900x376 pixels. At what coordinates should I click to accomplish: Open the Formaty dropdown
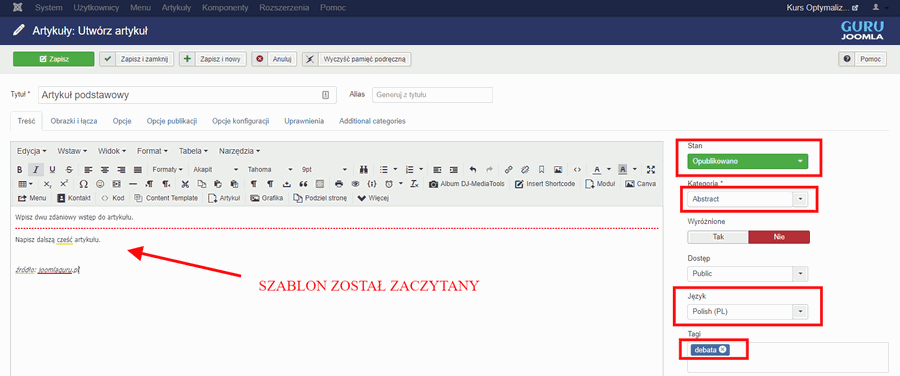tap(168, 169)
